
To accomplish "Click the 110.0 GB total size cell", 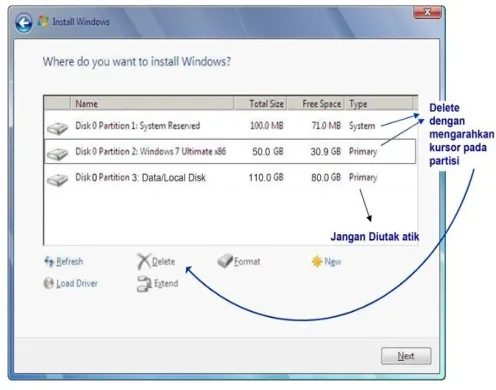I will tap(266, 178).
